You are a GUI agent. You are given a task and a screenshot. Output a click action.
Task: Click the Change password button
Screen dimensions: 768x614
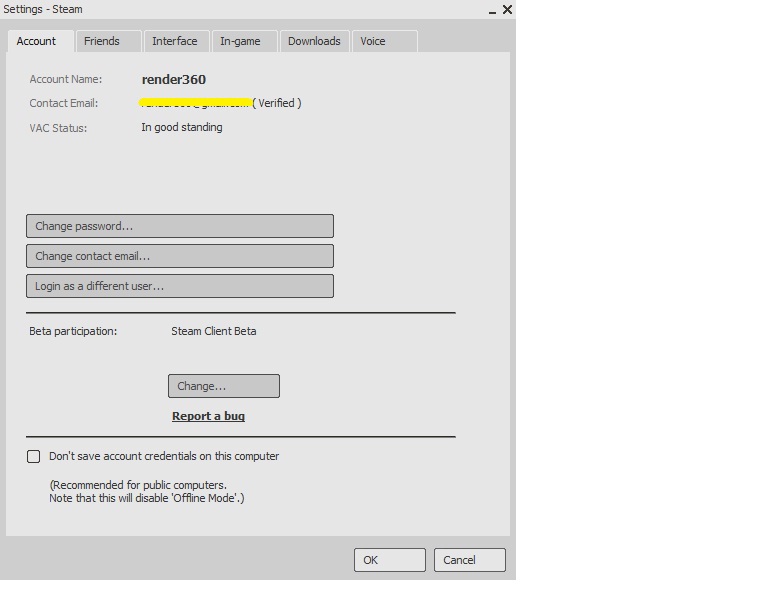click(x=180, y=226)
